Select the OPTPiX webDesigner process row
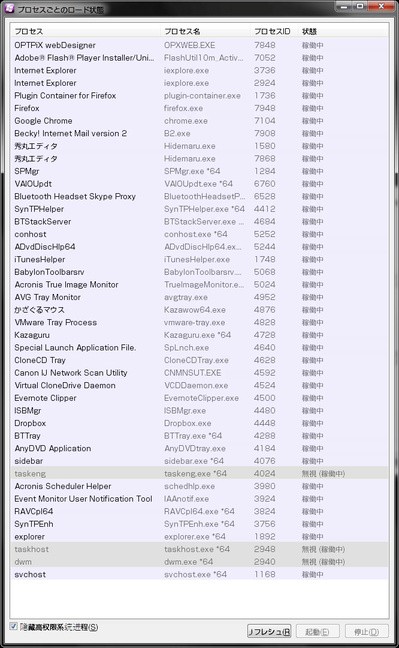 199,45
